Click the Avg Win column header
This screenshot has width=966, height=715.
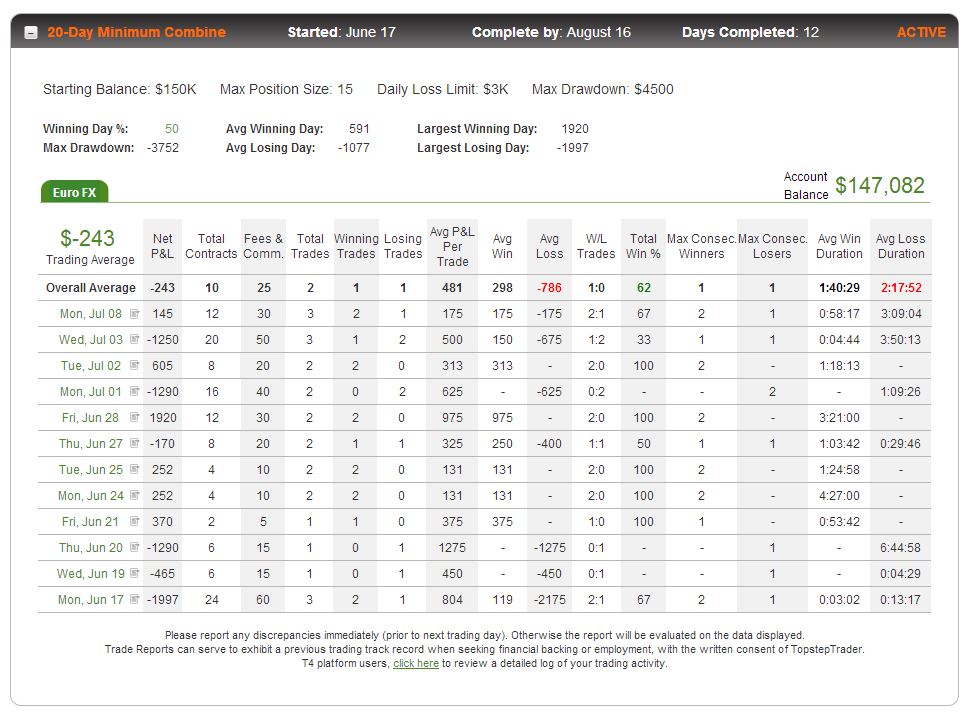point(502,246)
